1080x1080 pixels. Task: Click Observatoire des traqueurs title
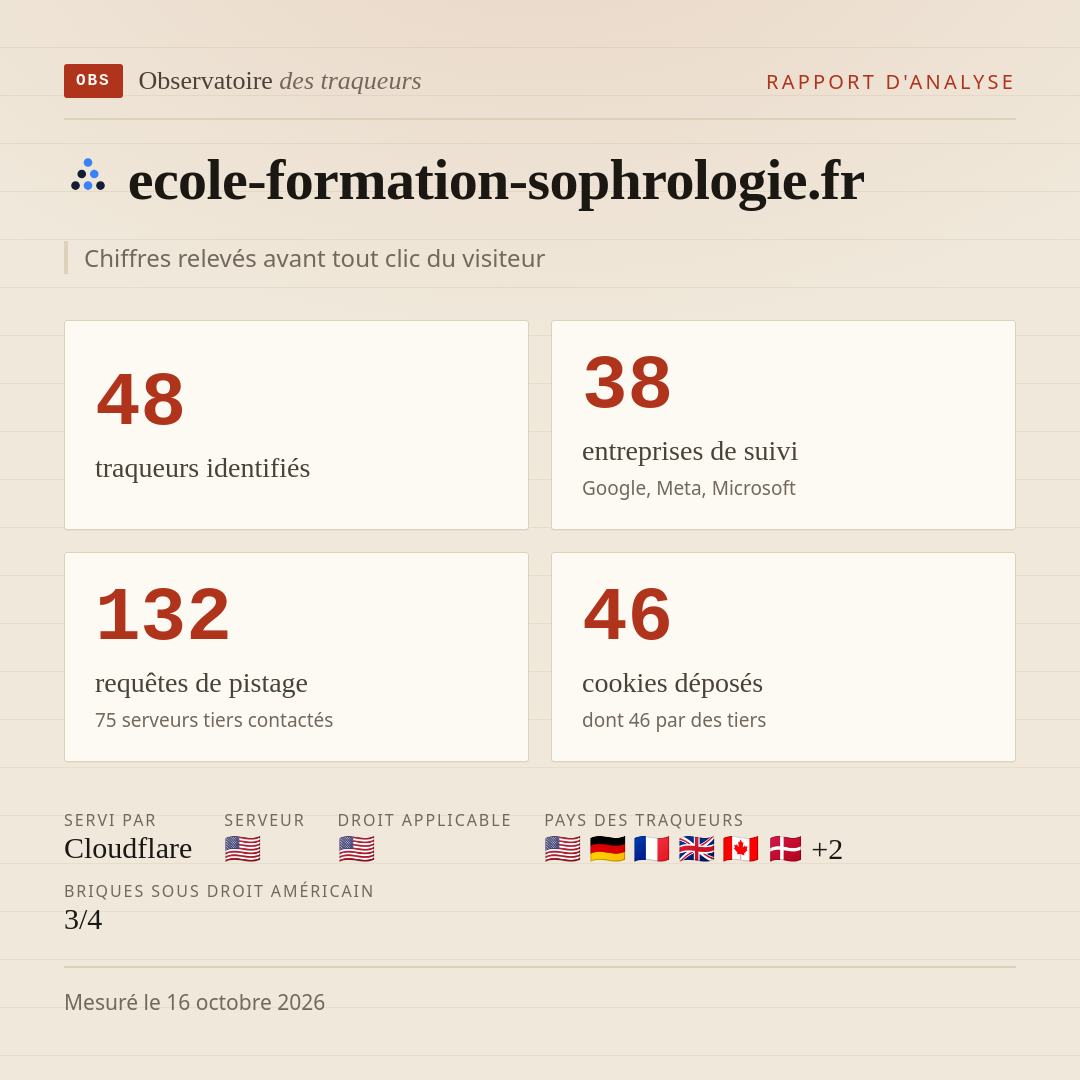click(280, 81)
